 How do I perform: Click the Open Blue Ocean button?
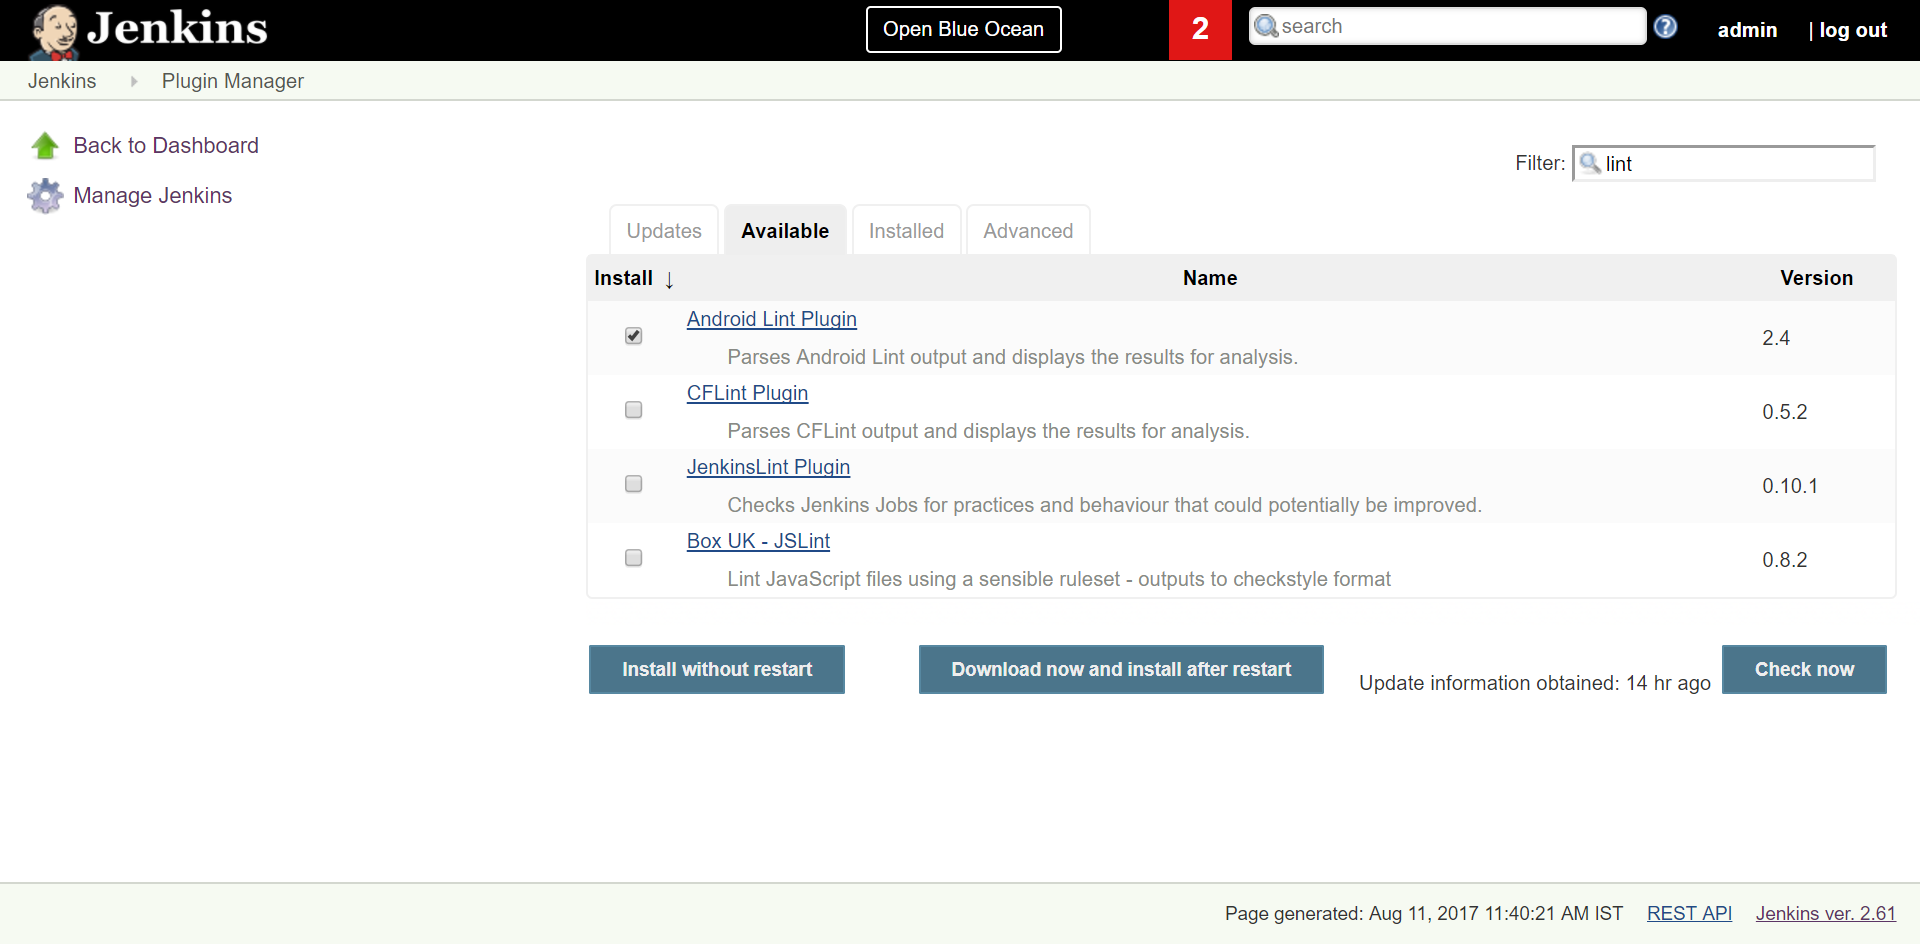(963, 29)
